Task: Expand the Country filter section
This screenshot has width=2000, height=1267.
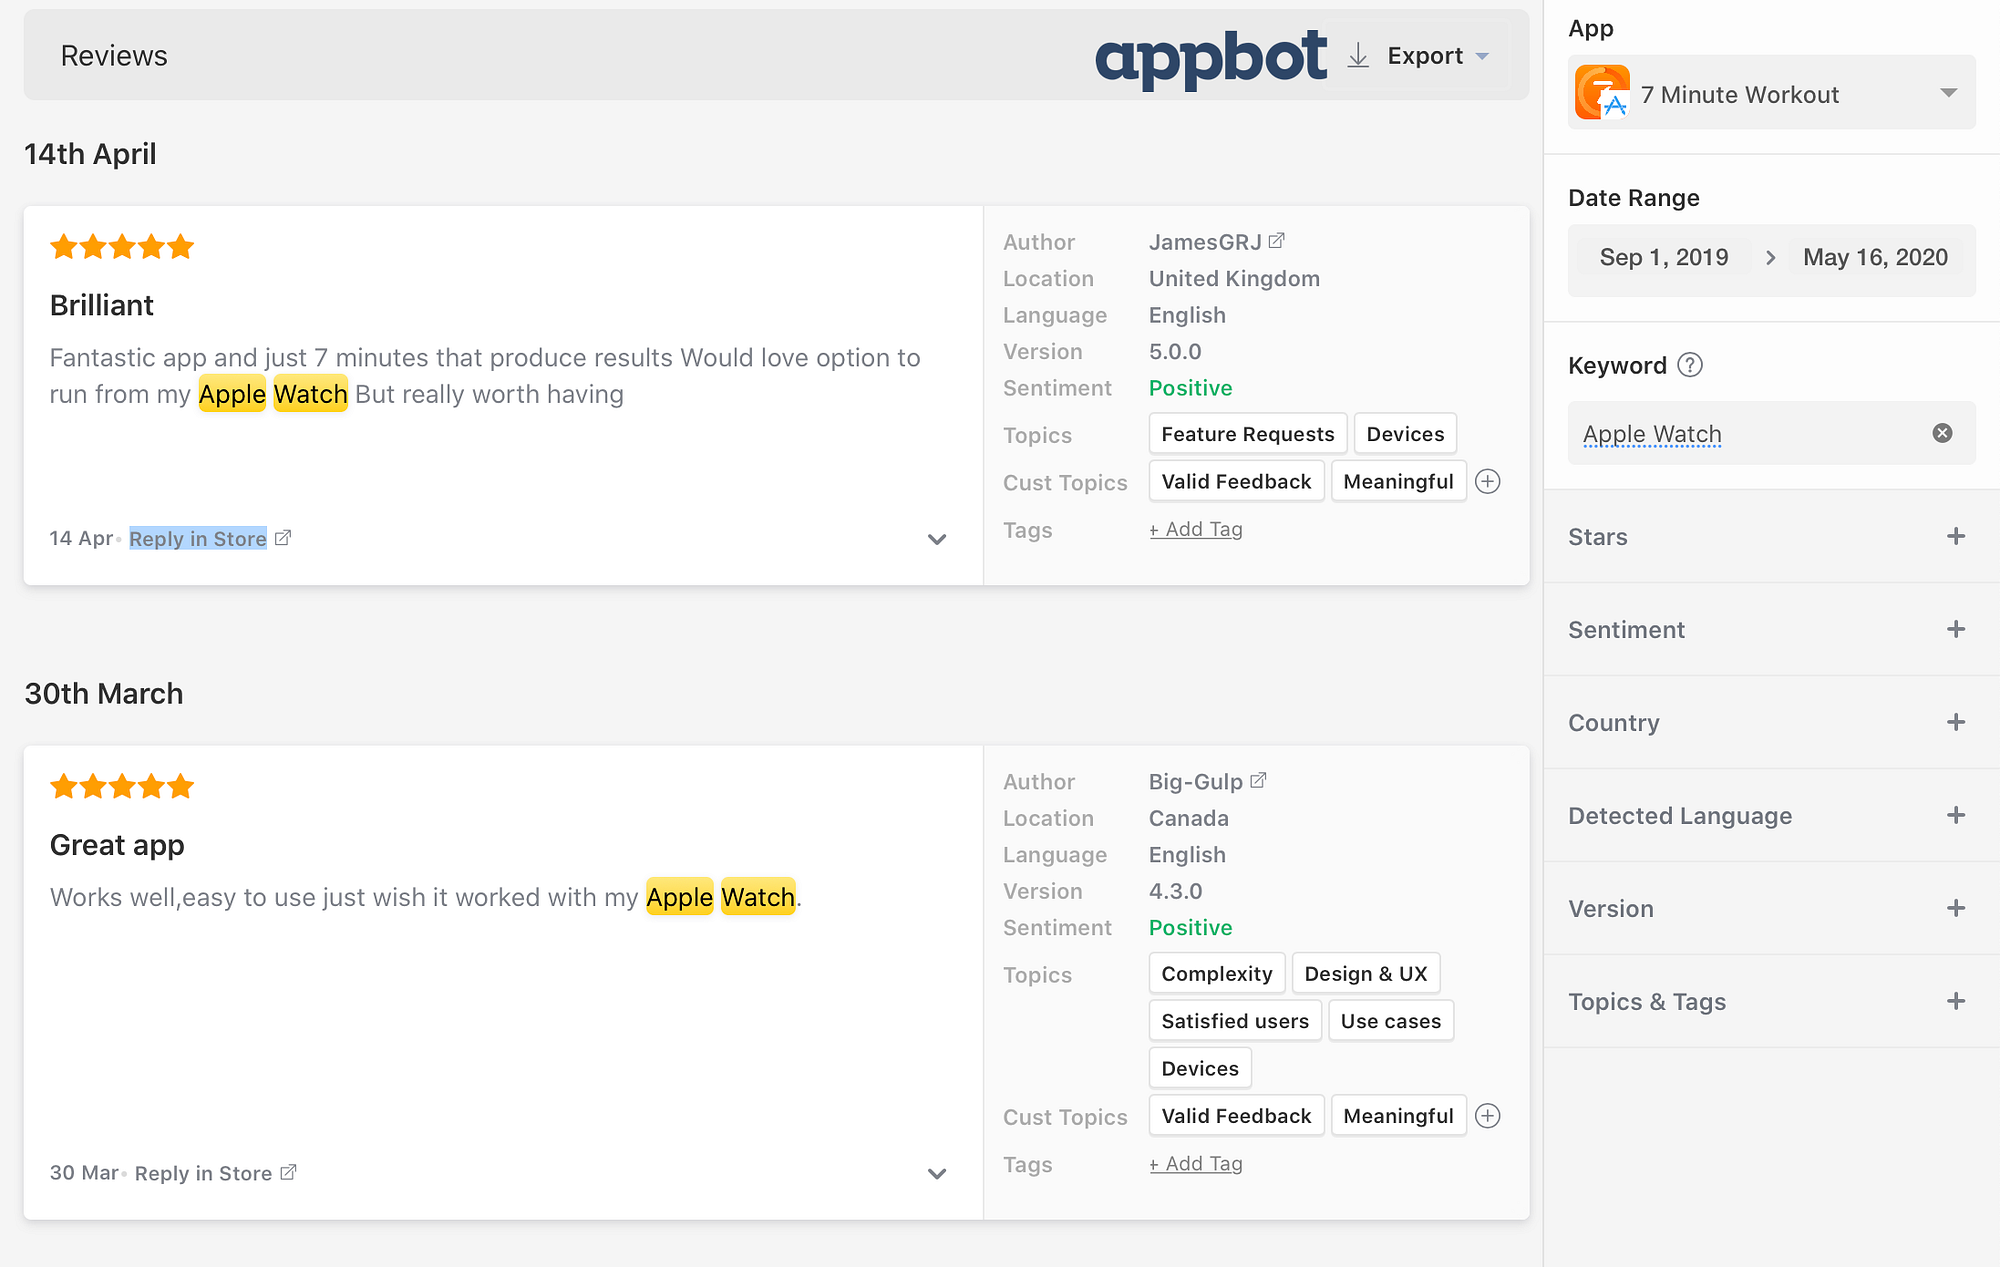Action: click(x=1956, y=723)
